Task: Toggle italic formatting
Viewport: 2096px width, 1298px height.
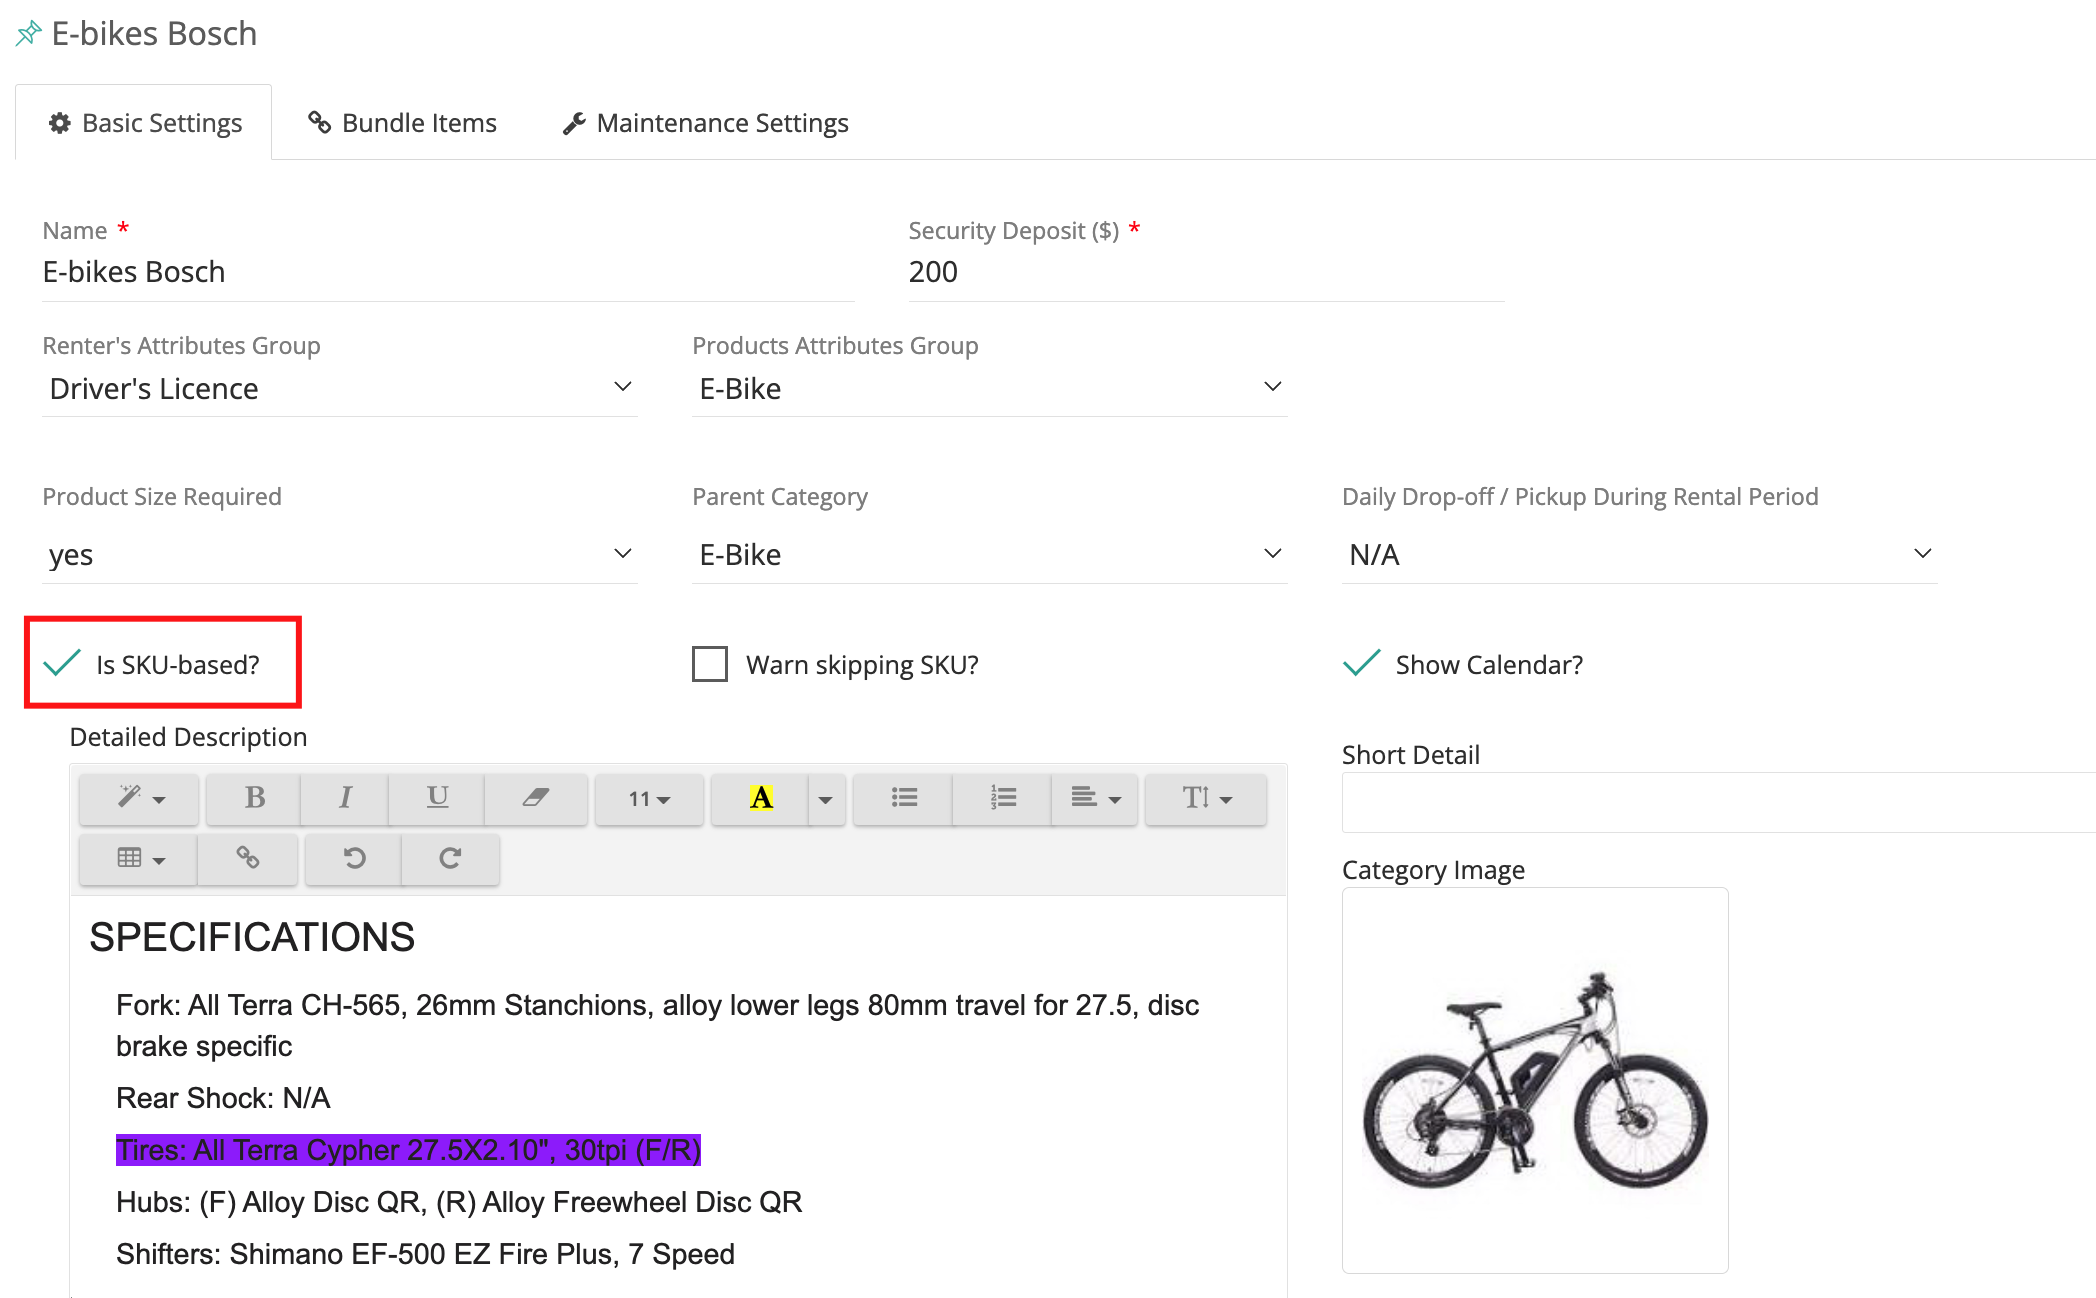Action: click(x=345, y=798)
